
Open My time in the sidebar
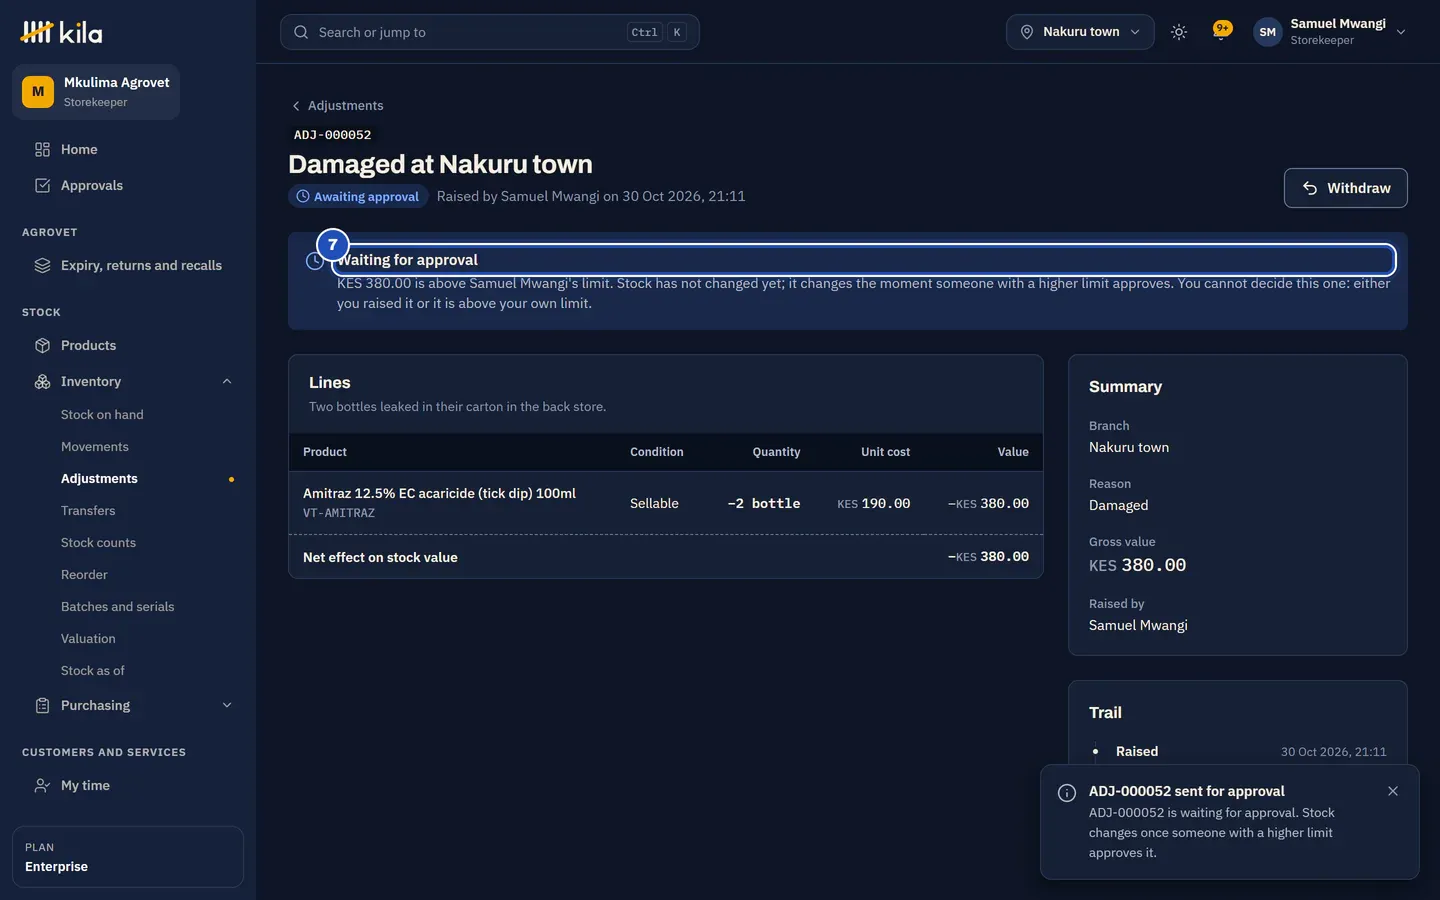[x=85, y=785]
